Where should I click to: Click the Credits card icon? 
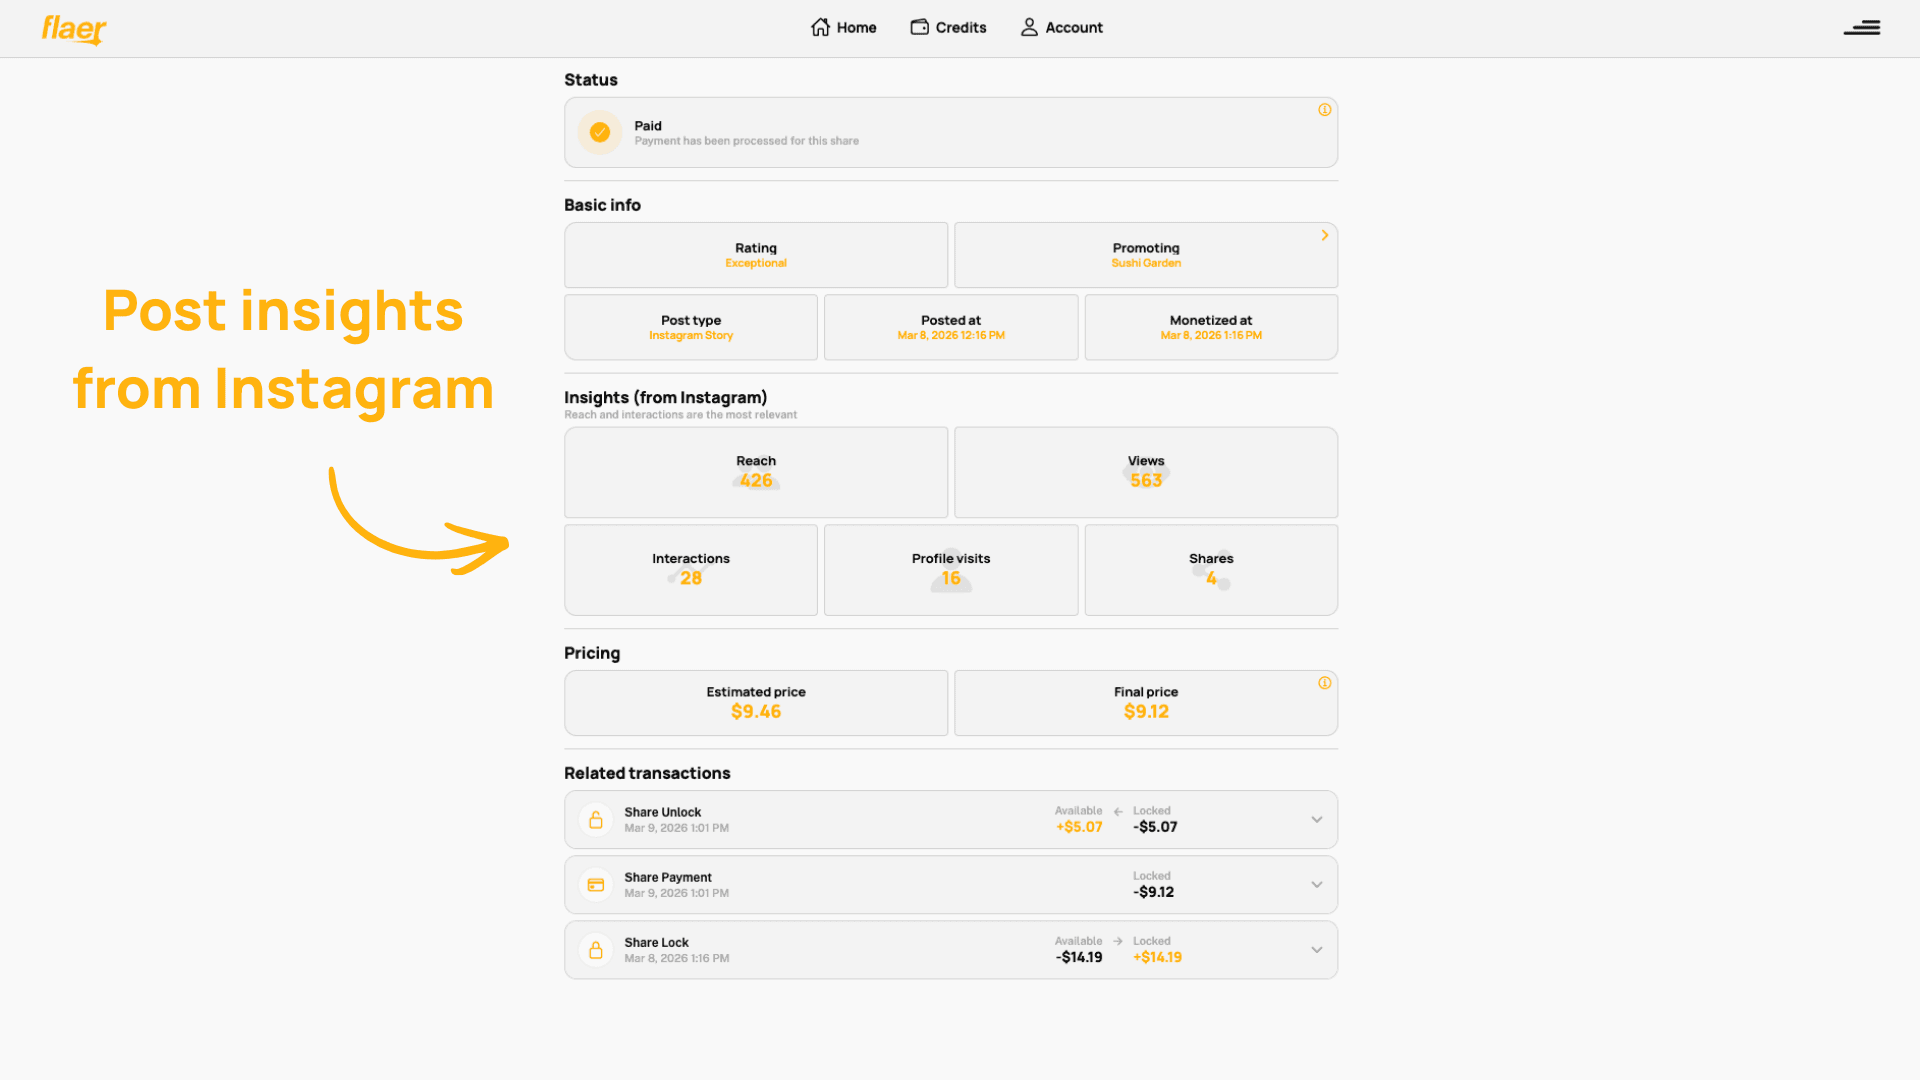pyautogui.click(x=918, y=27)
